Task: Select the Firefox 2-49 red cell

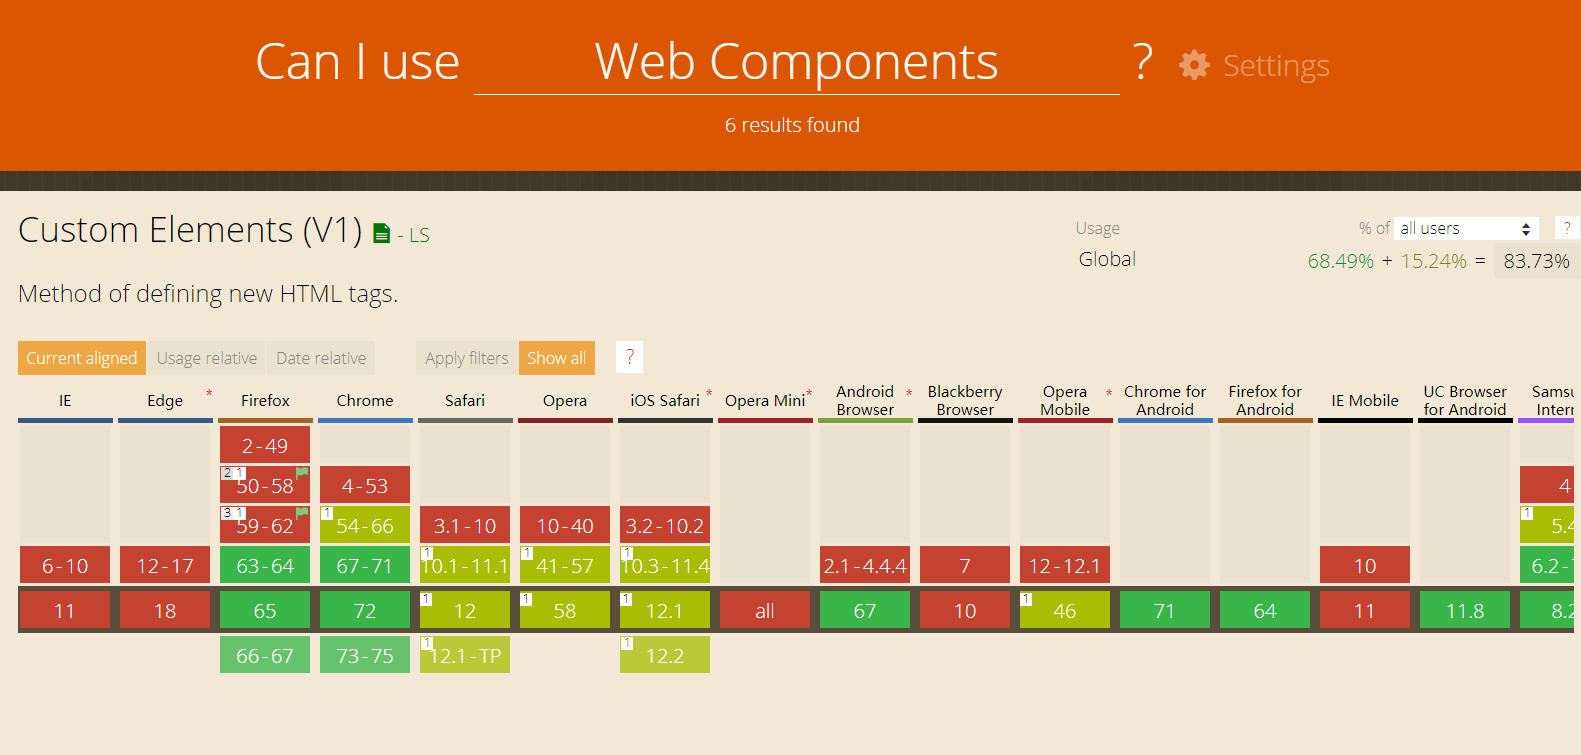Action: [265, 445]
